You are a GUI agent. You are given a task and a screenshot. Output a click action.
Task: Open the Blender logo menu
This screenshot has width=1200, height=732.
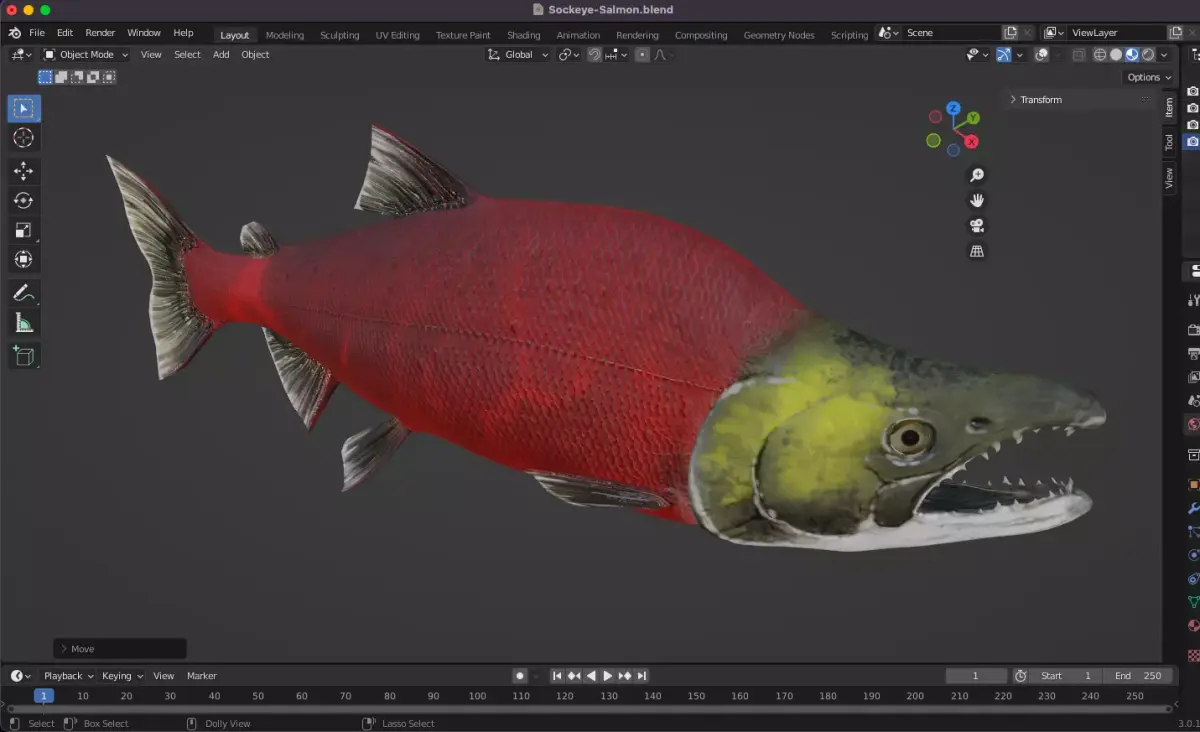[15, 33]
